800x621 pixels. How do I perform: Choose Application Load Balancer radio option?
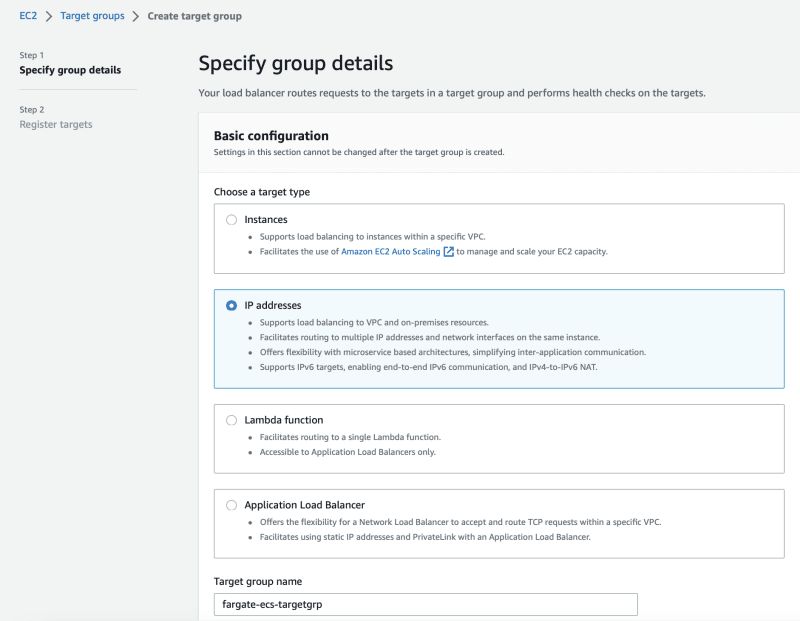click(x=232, y=505)
